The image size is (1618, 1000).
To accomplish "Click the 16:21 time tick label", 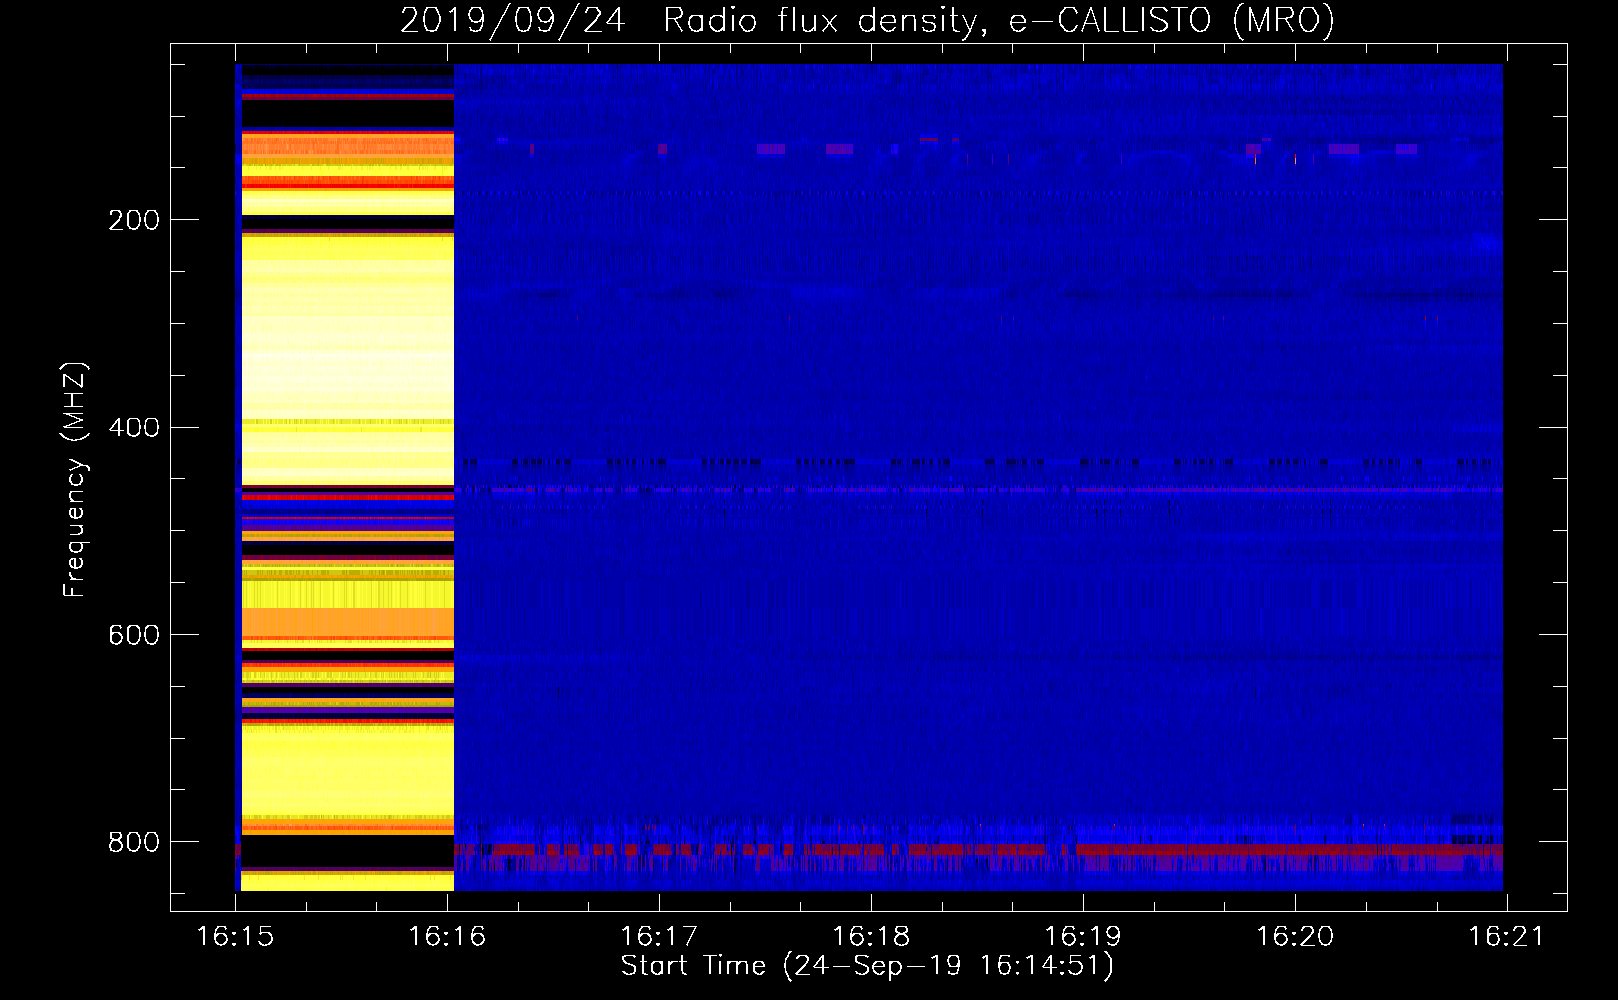I will 1506,936.
